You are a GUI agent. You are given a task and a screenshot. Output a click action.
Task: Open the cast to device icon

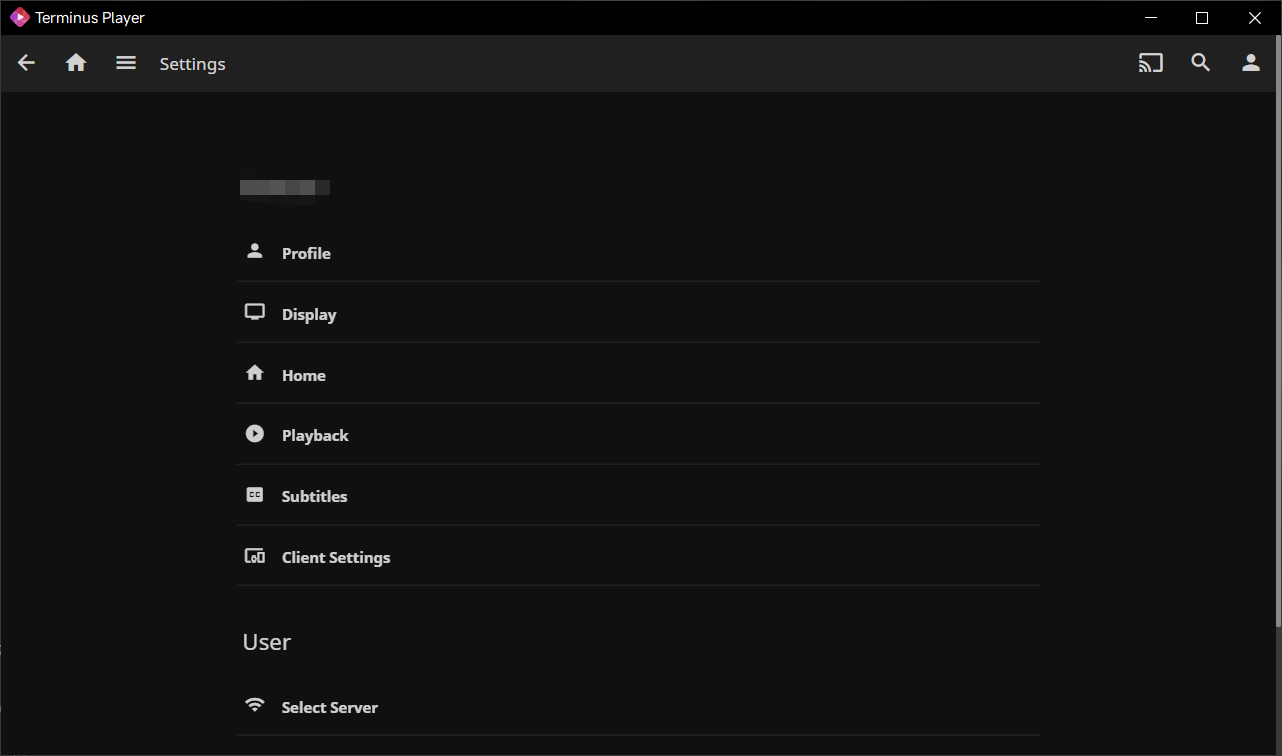pyautogui.click(x=1151, y=63)
